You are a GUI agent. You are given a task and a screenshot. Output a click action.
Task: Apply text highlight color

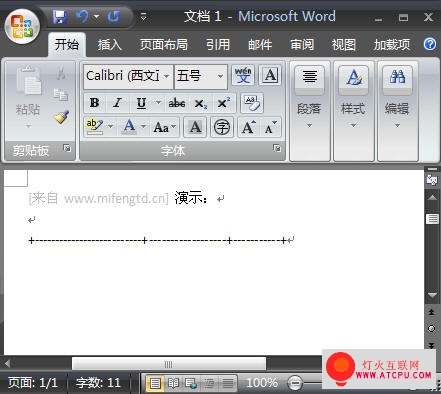[x=94, y=127]
